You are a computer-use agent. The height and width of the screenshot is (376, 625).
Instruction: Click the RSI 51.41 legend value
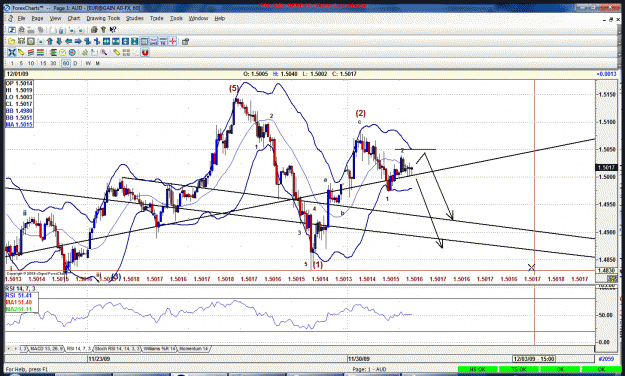click(x=19, y=295)
